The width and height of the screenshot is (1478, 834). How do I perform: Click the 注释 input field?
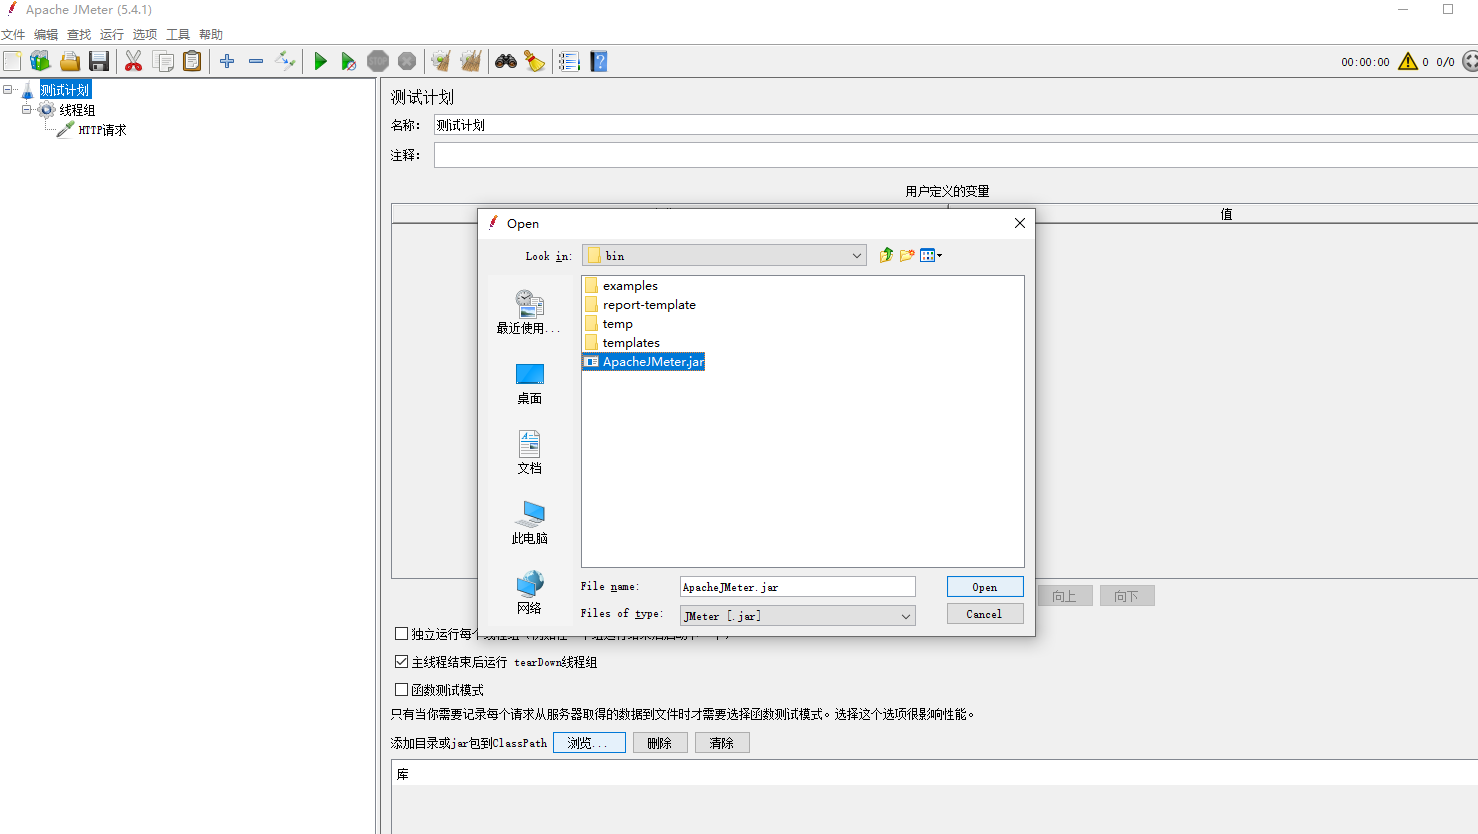pyautogui.click(x=956, y=155)
